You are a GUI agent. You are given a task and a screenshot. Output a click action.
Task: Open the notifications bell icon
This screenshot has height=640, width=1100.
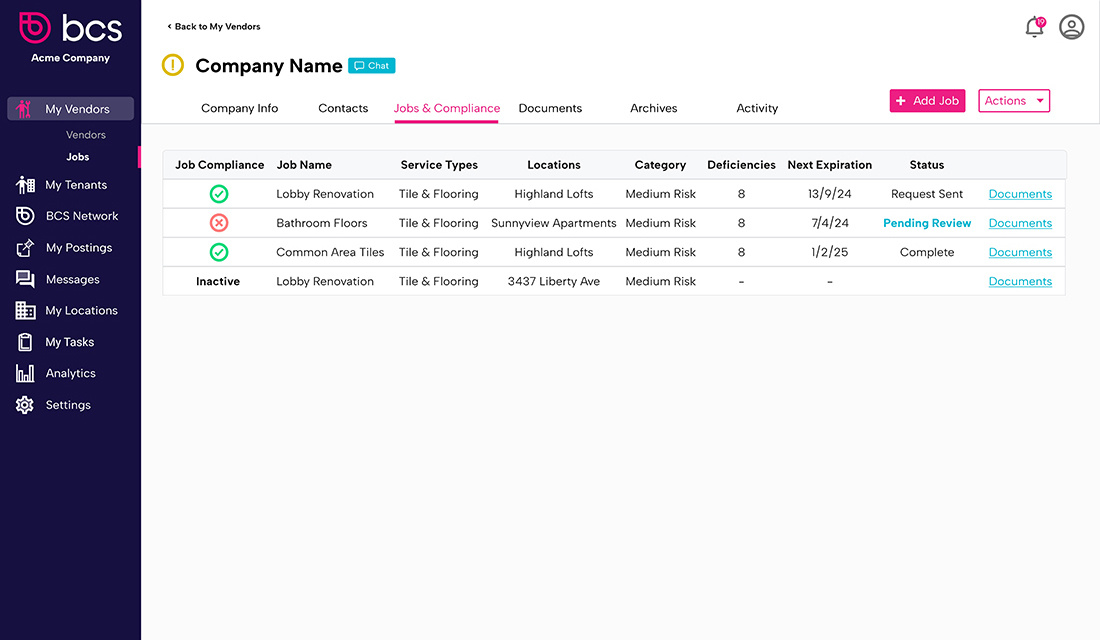[1035, 28]
